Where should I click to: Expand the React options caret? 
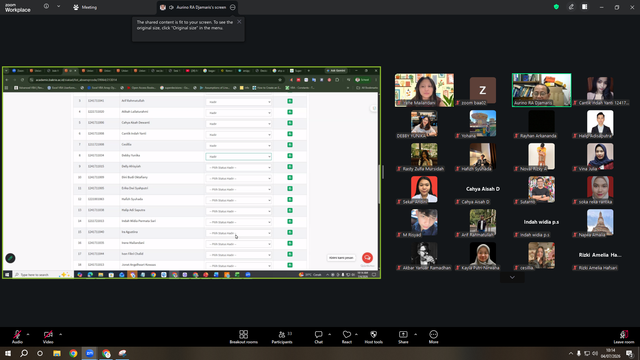tap(356, 334)
